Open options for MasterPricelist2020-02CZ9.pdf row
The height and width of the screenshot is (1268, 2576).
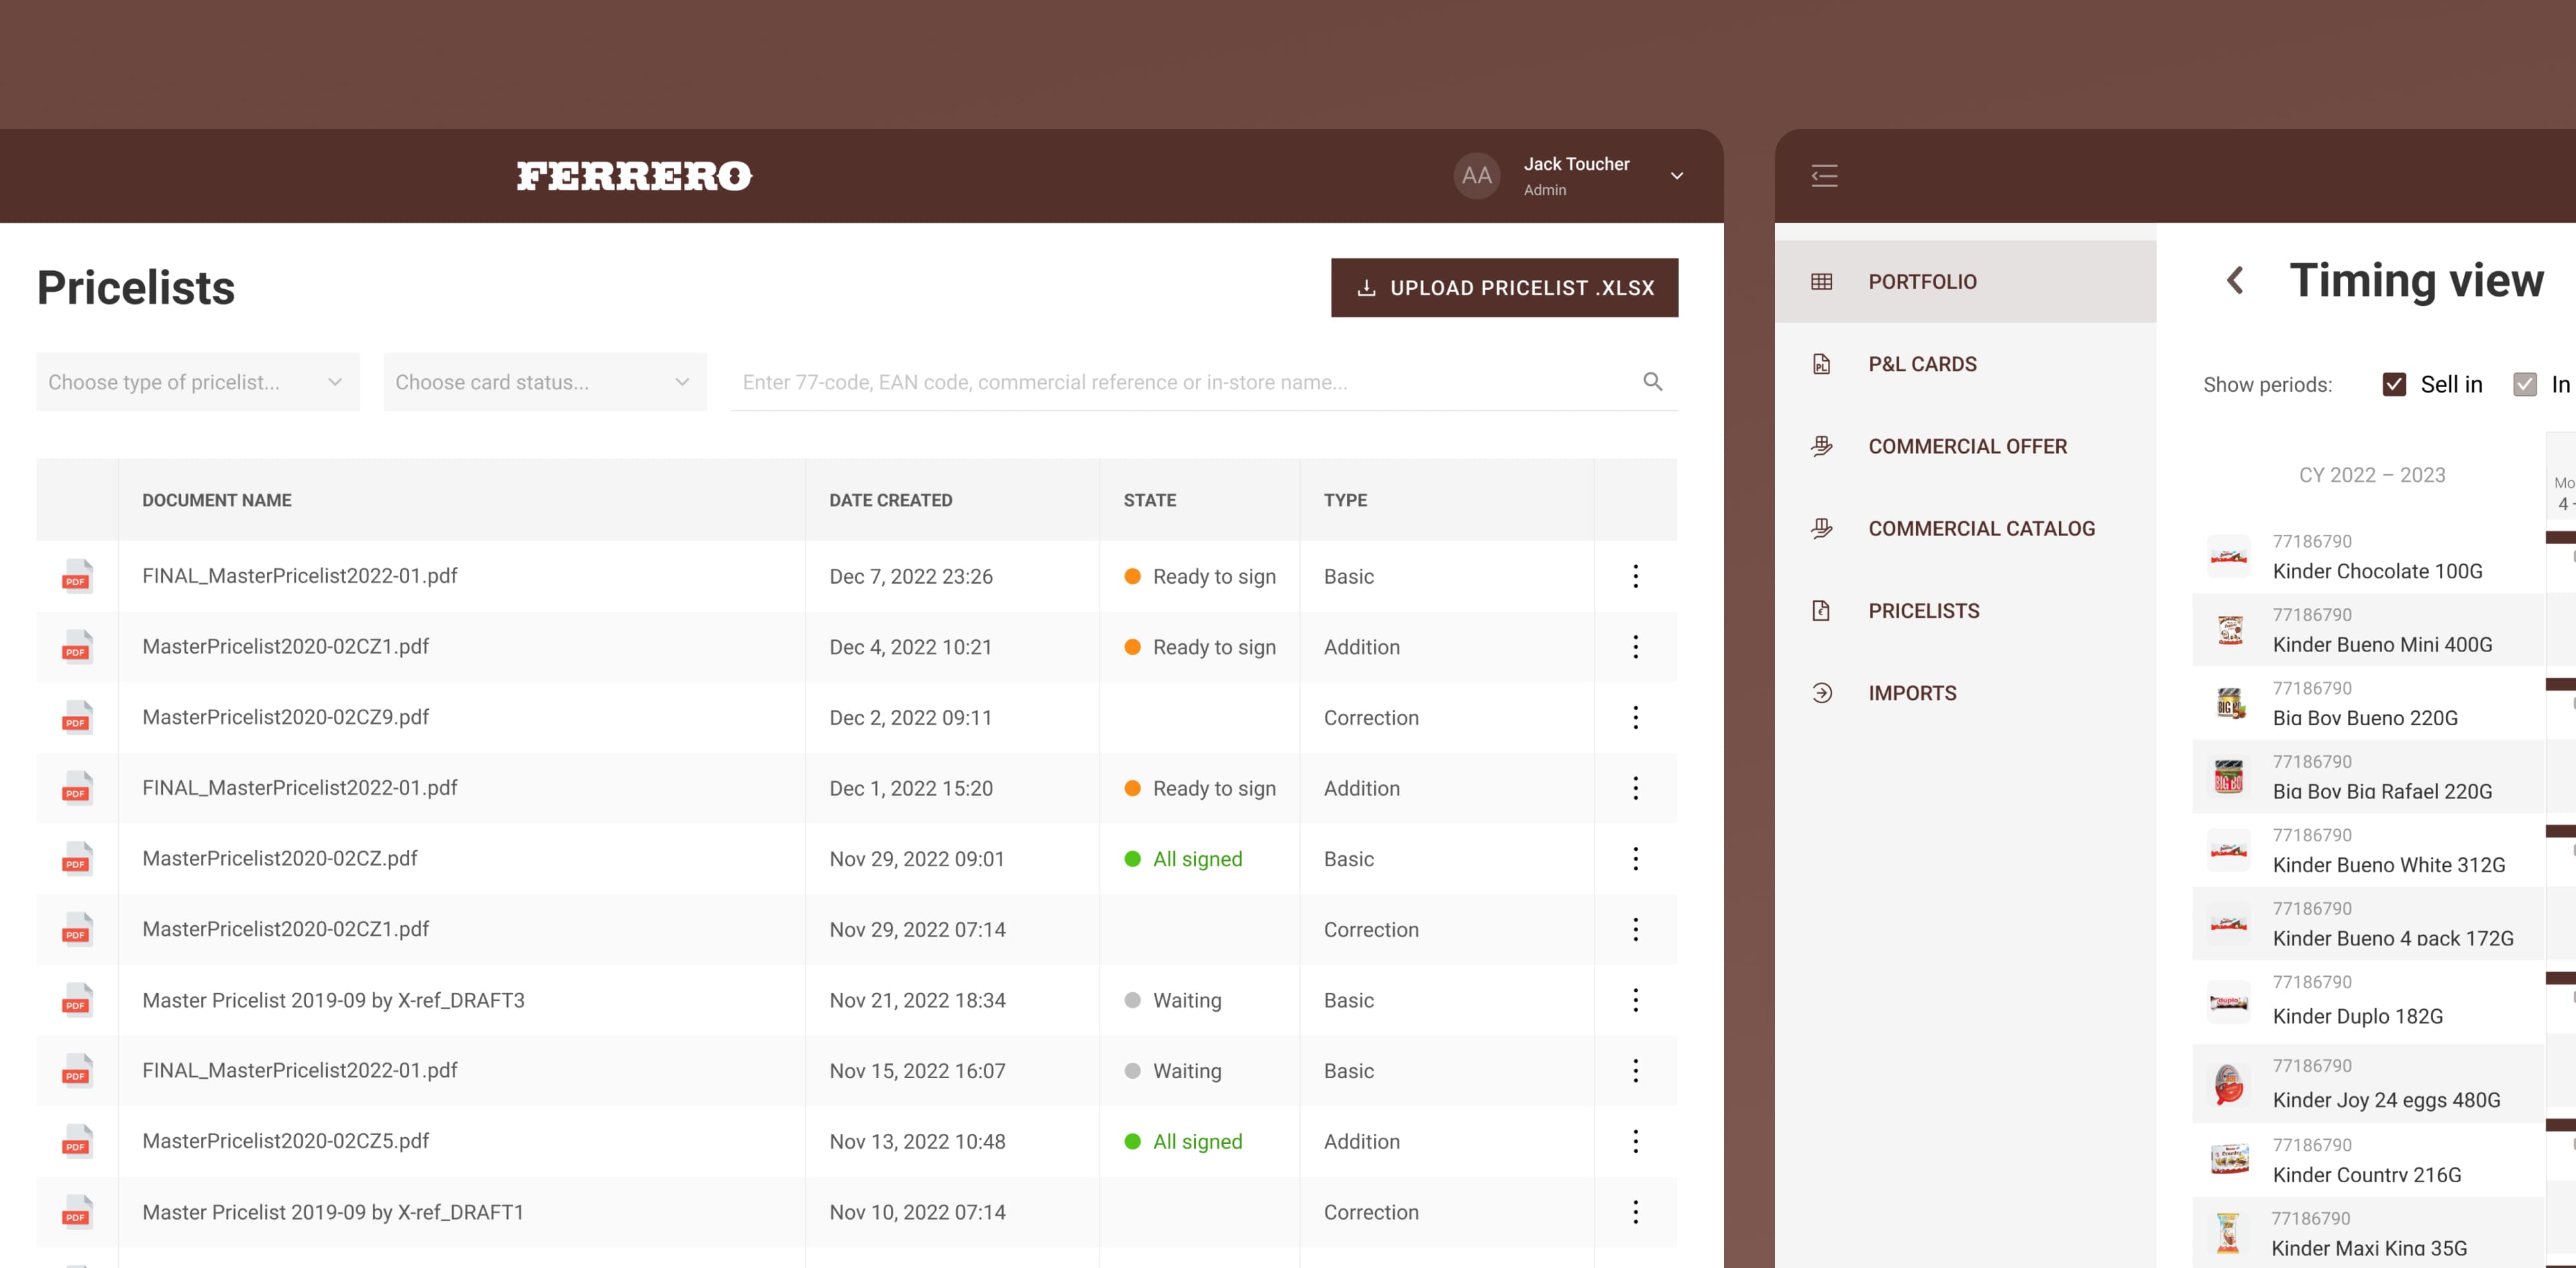click(x=1635, y=717)
